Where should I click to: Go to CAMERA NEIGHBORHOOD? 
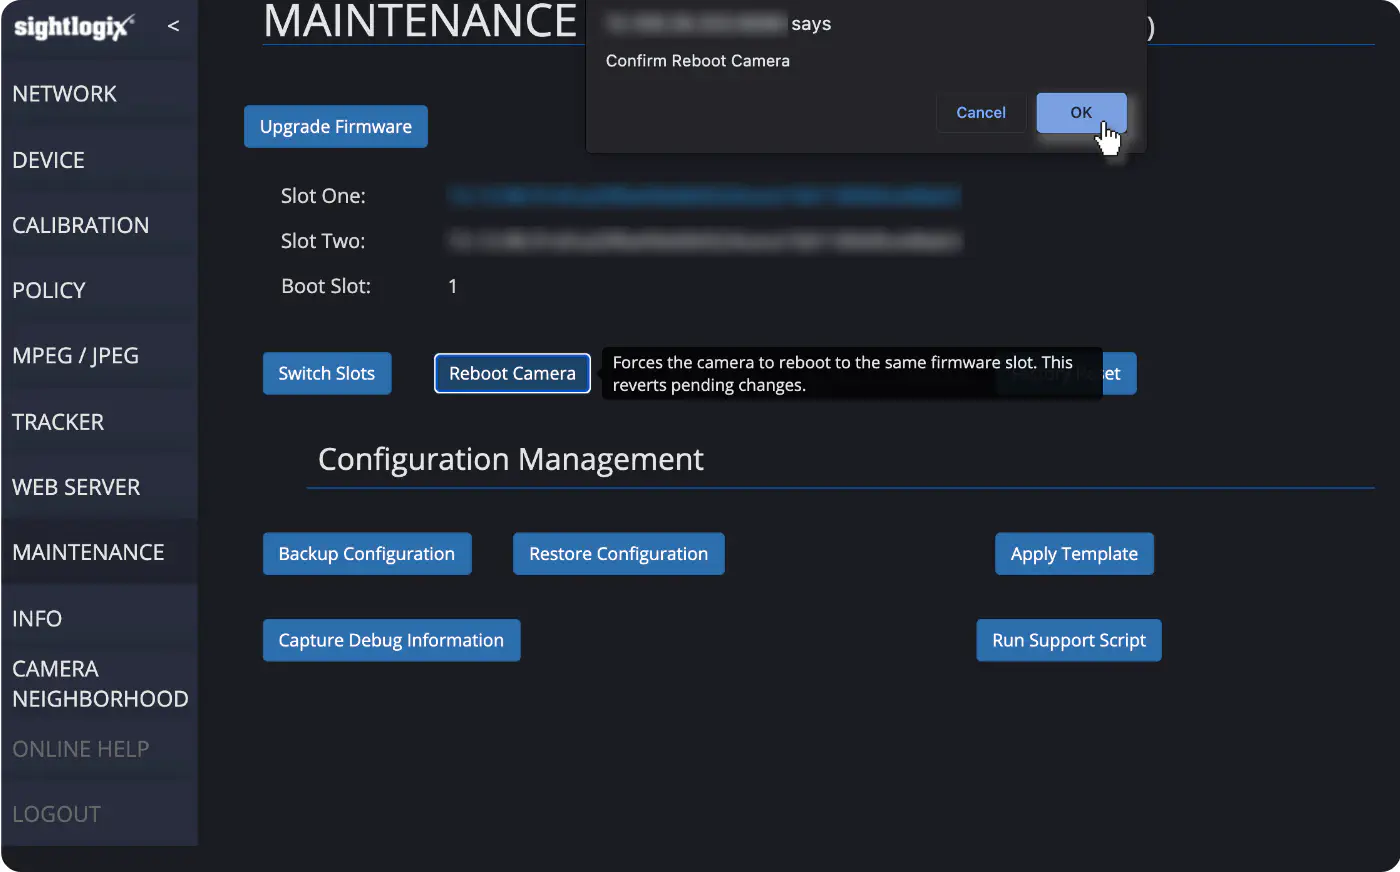pyautogui.click(x=100, y=684)
